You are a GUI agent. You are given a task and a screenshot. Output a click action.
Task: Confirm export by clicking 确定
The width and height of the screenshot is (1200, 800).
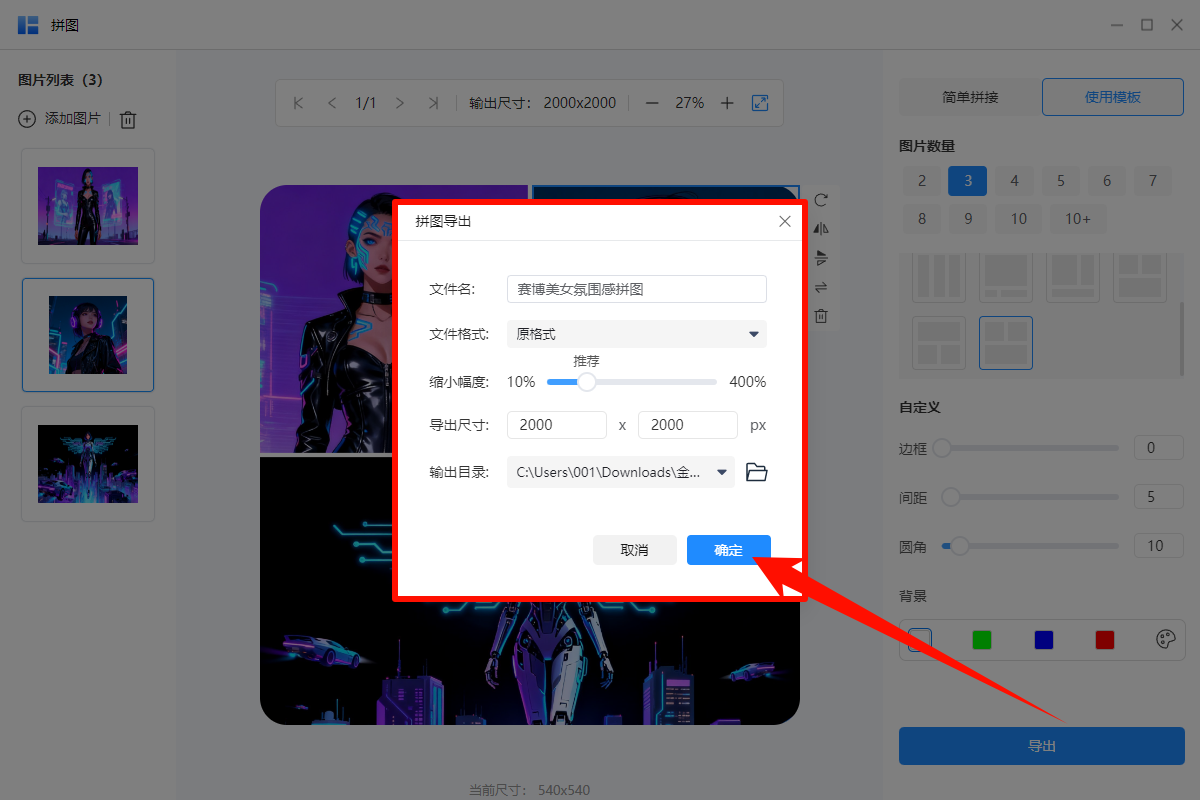[728, 549]
